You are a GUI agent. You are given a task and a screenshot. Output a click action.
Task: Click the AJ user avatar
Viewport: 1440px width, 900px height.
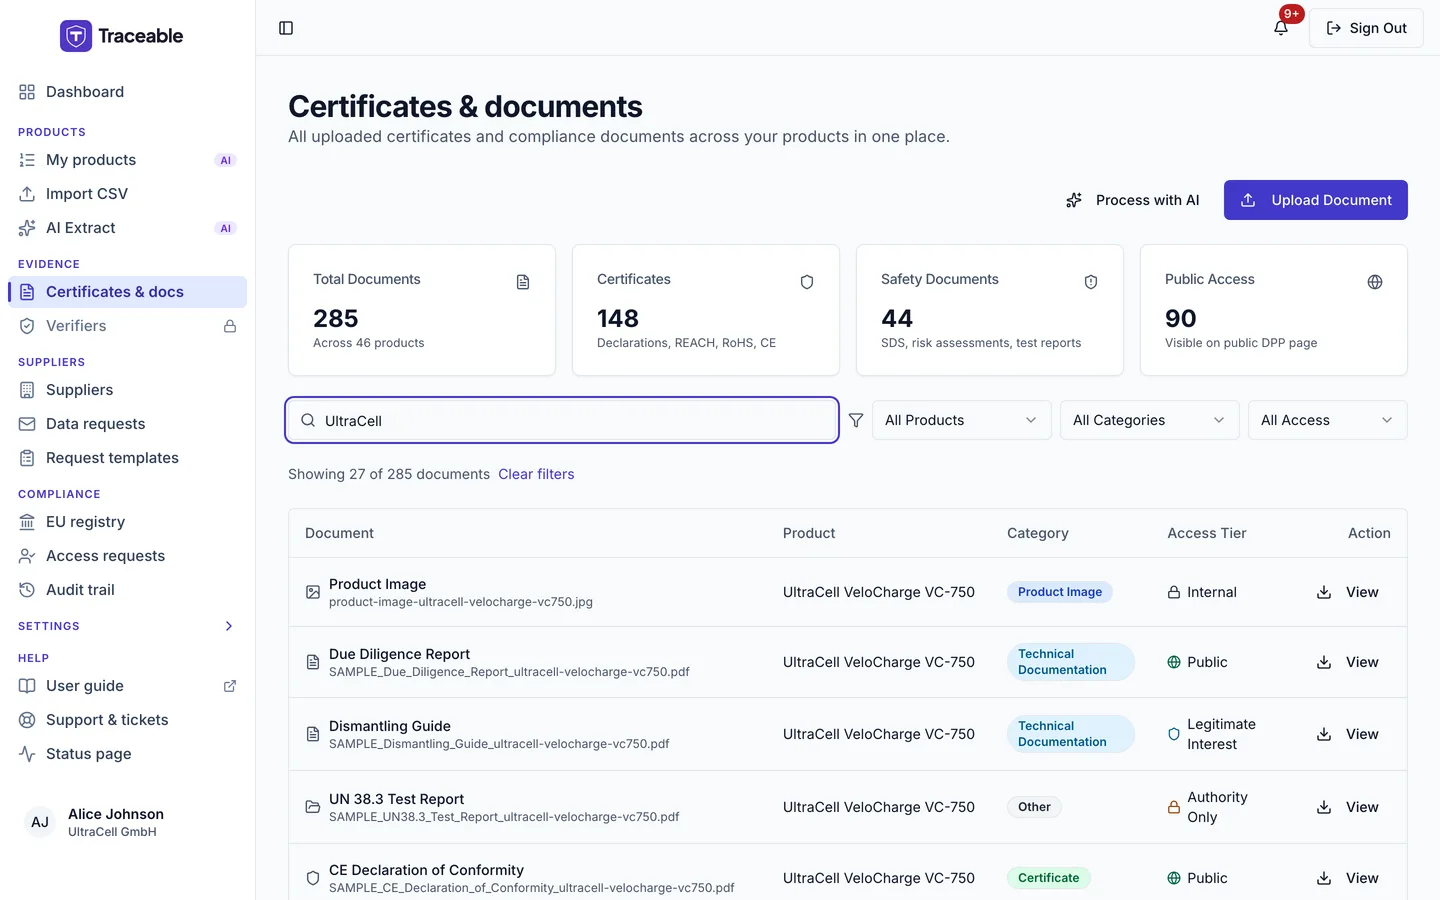[x=40, y=822]
